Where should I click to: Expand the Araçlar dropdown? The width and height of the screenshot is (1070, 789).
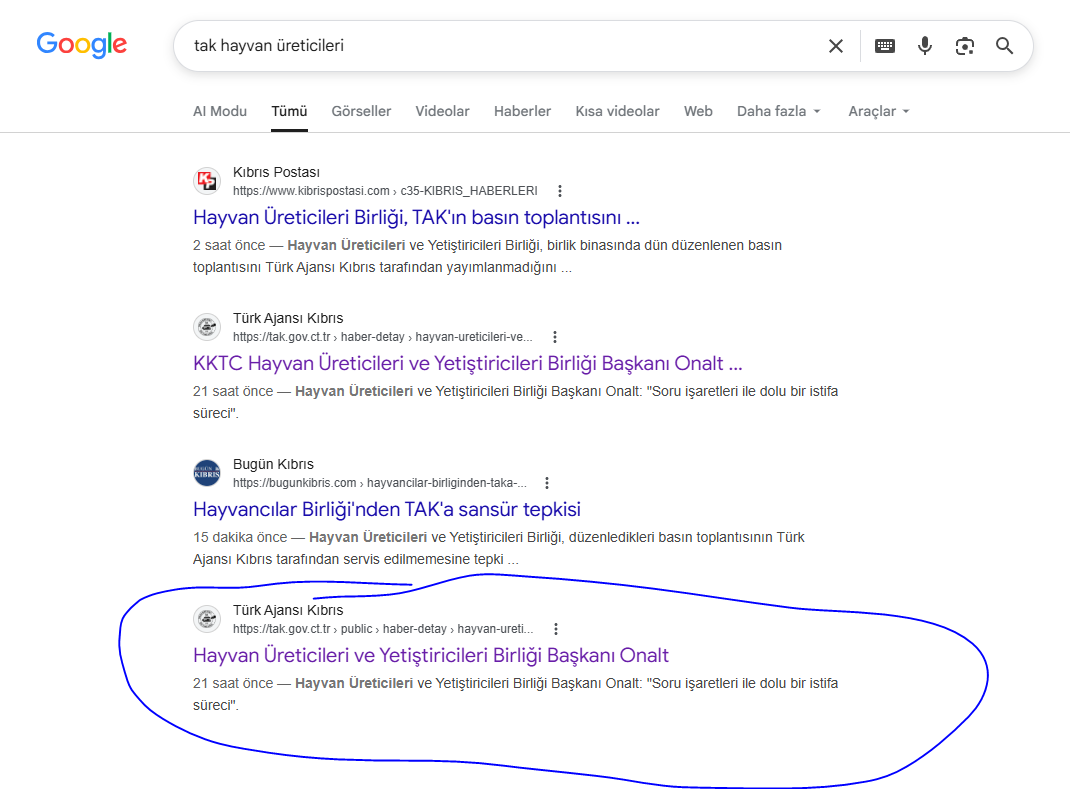click(x=879, y=111)
